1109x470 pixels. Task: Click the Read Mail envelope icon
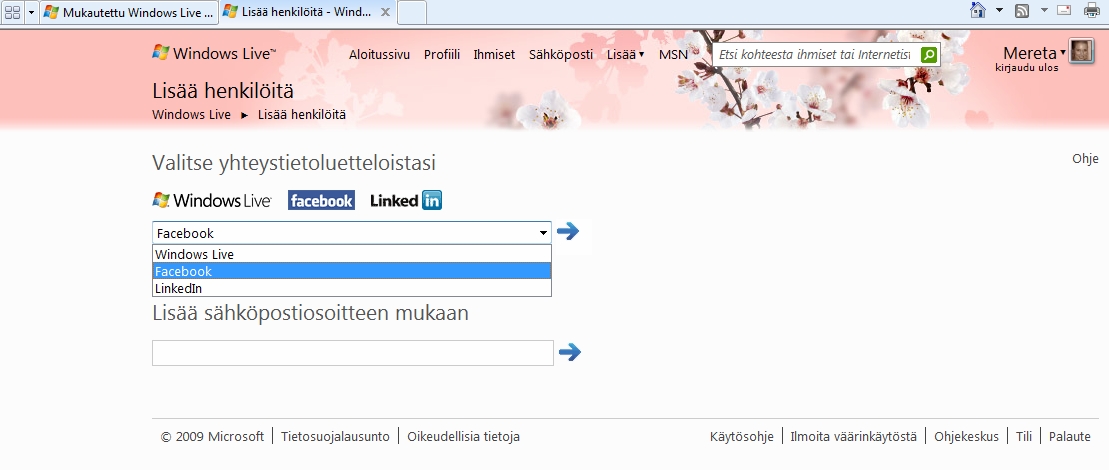1064,11
